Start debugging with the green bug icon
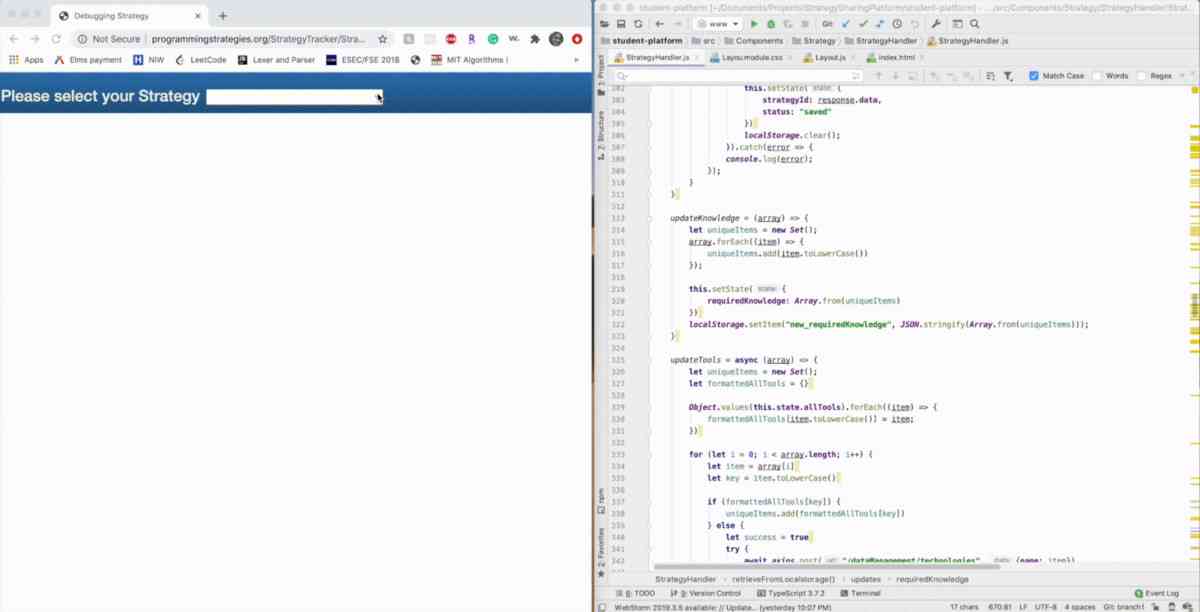Image resolution: width=1200 pixels, height=612 pixels. point(771,24)
